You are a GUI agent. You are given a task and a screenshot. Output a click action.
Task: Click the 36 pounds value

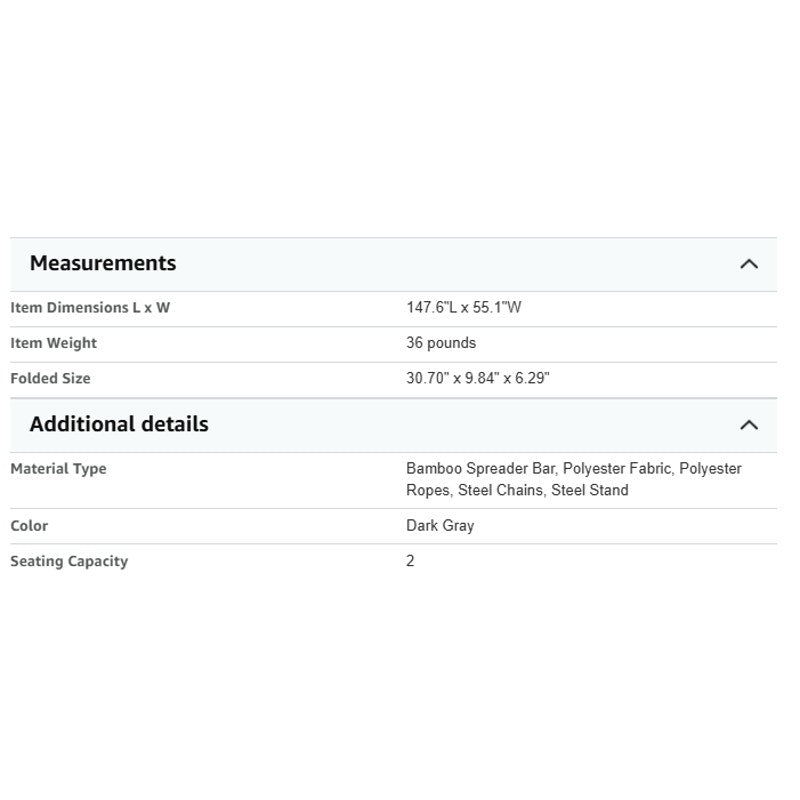coord(441,343)
